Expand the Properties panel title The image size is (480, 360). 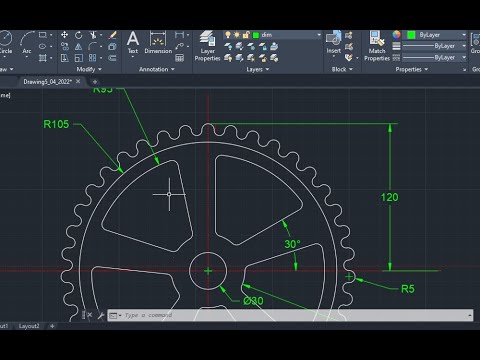click(411, 69)
